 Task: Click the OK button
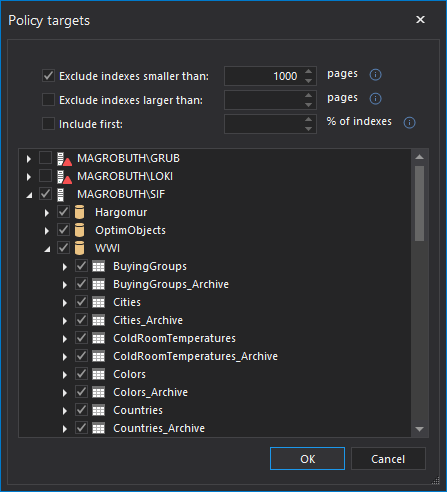pyautogui.click(x=307, y=459)
